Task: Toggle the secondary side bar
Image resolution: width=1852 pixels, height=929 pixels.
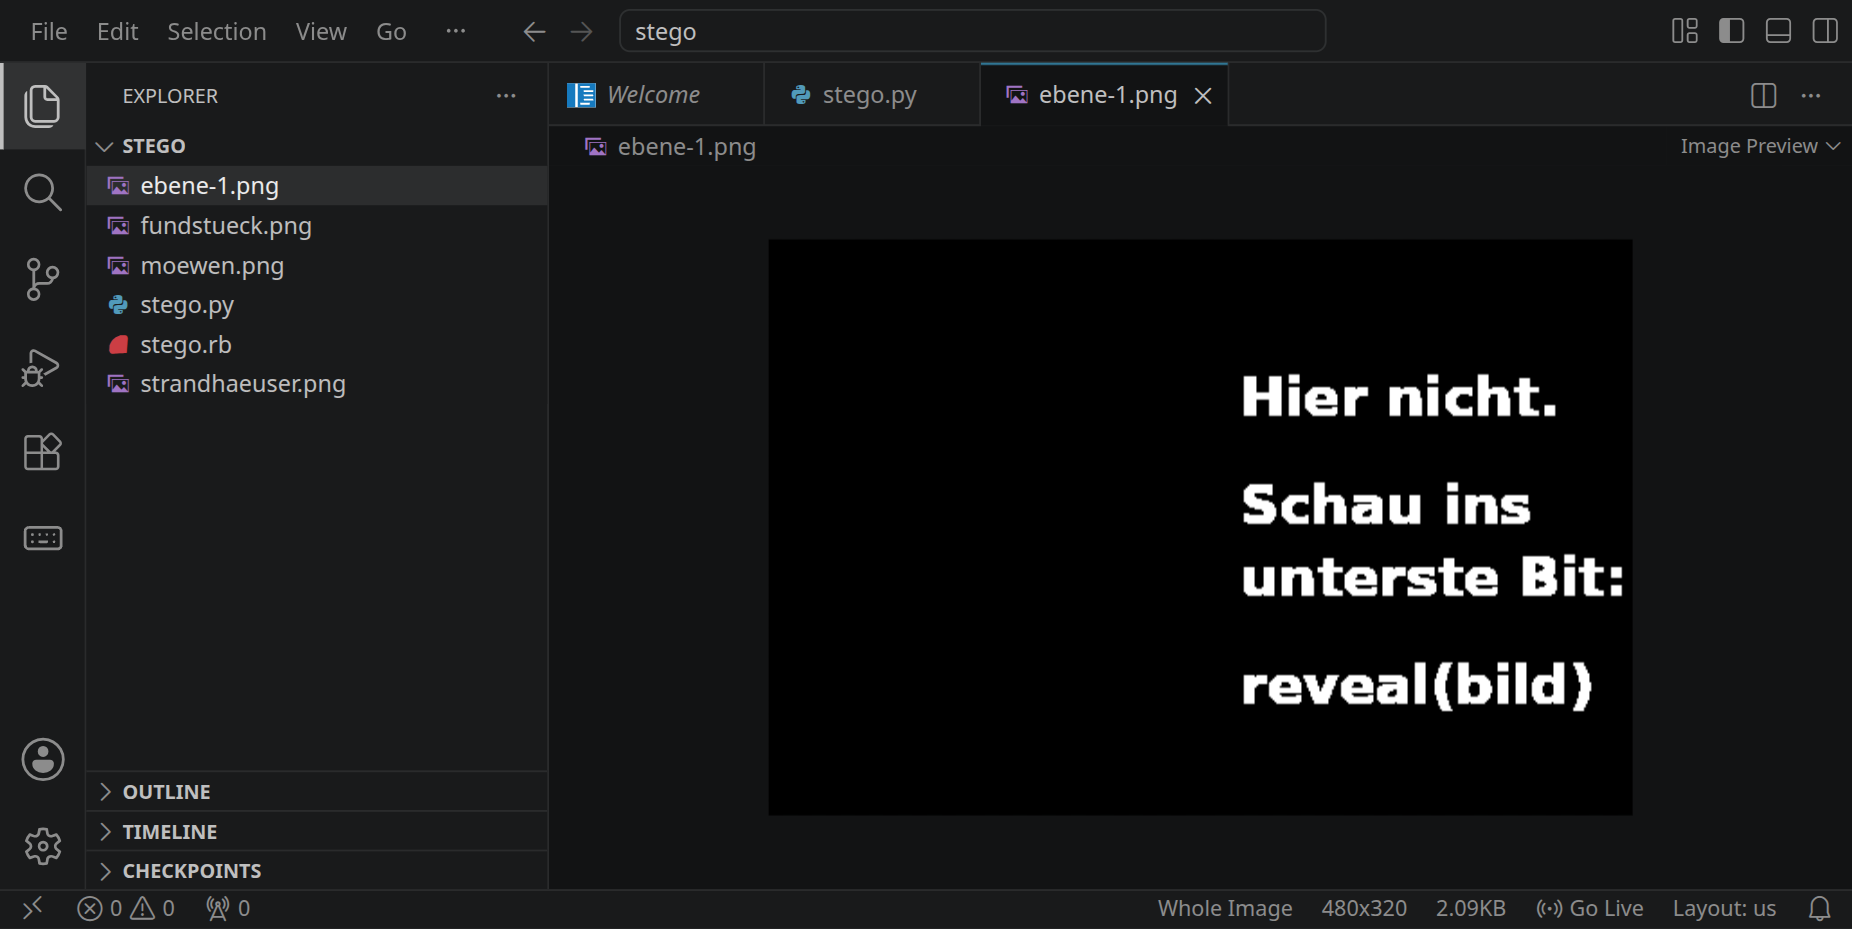Action: pyautogui.click(x=1825, y=31)
